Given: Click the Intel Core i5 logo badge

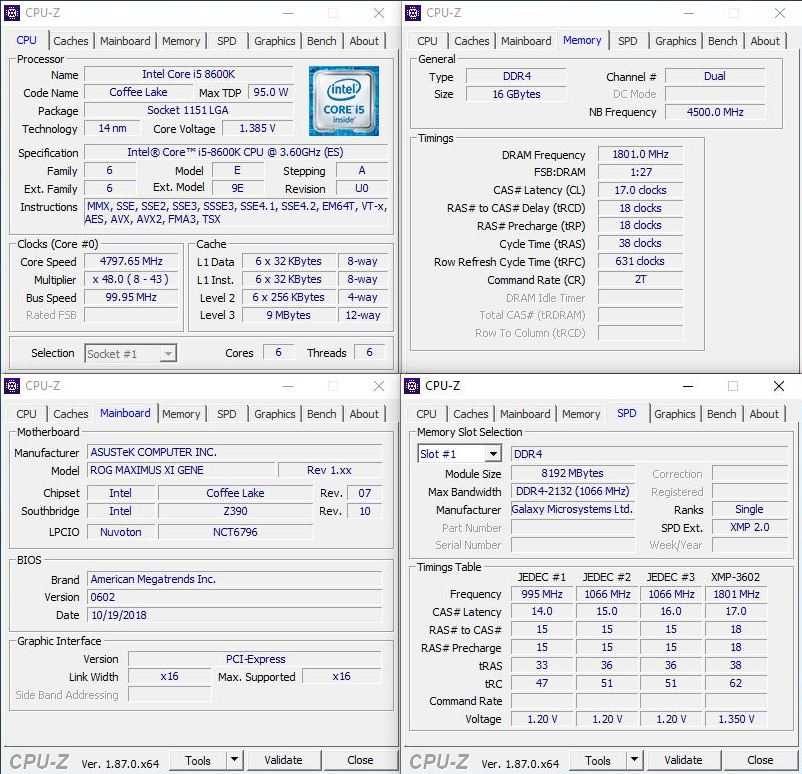Looking at the screenshot, I should (x=343, y=101).
